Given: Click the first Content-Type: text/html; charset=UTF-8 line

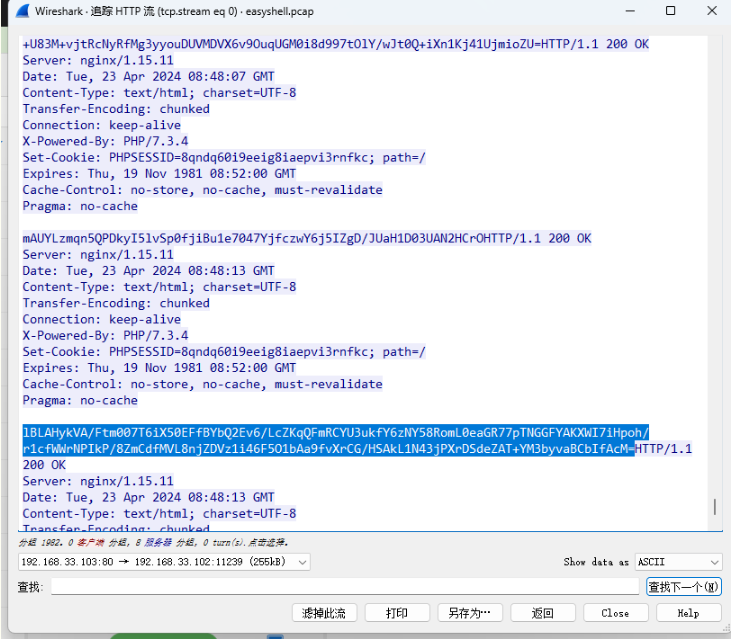Looking at the screenshot, I should pos(159,92).
